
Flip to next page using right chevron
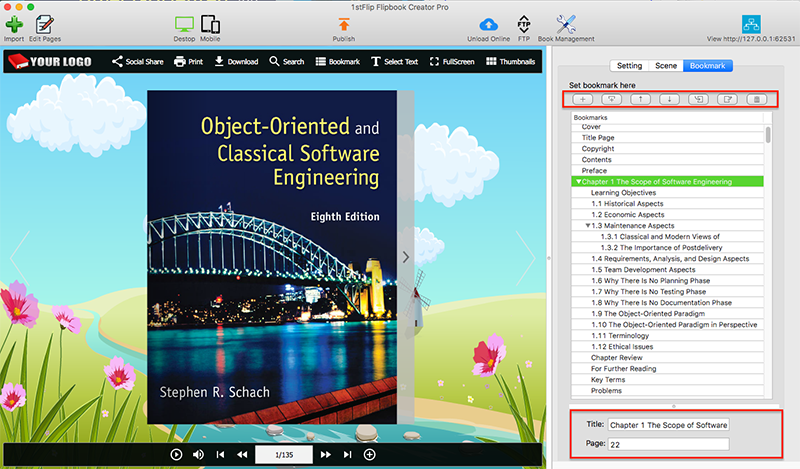tap(405, 257)
